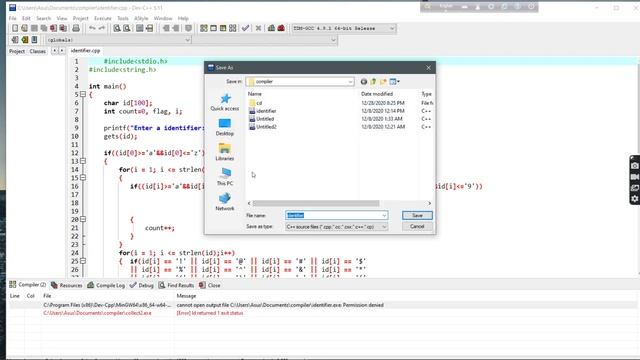Click the Close tab in bottom panel
The image size is (640, 360).
pyautogui.click(x=210, y=285)
